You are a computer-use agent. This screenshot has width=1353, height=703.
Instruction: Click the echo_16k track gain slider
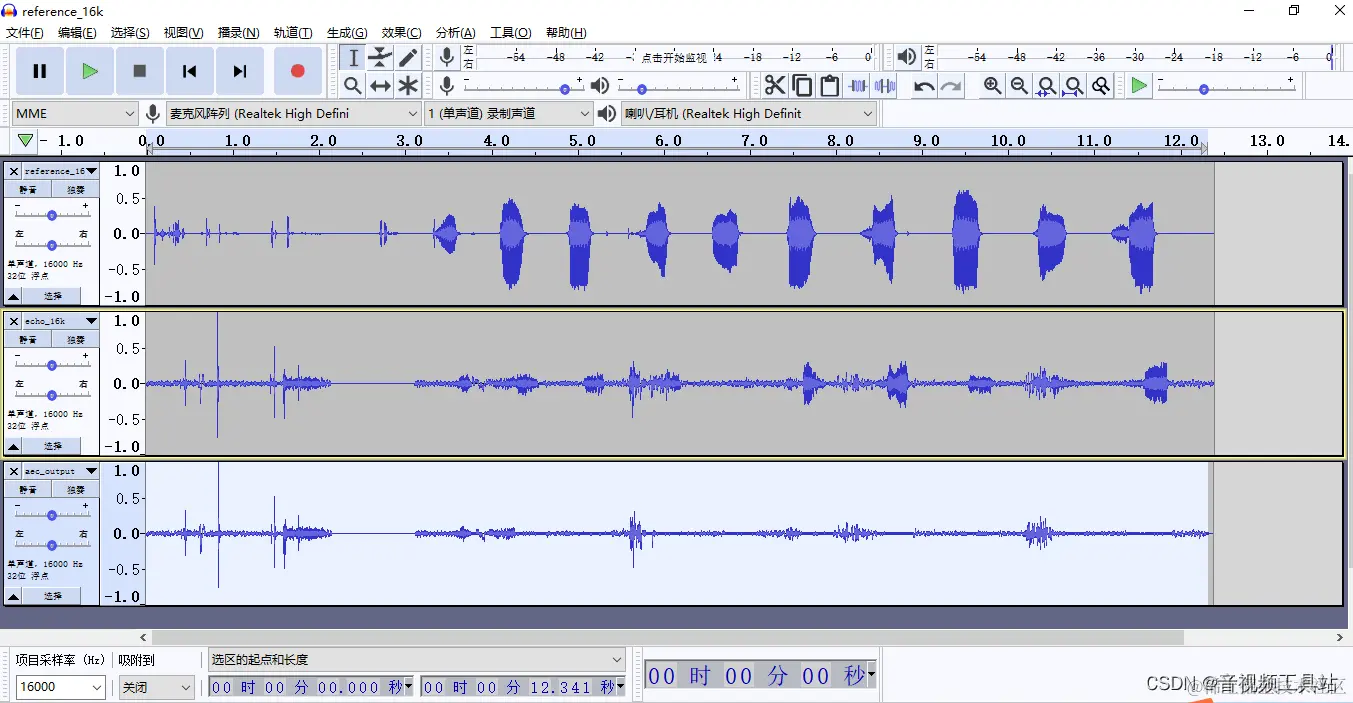(51, 365)
